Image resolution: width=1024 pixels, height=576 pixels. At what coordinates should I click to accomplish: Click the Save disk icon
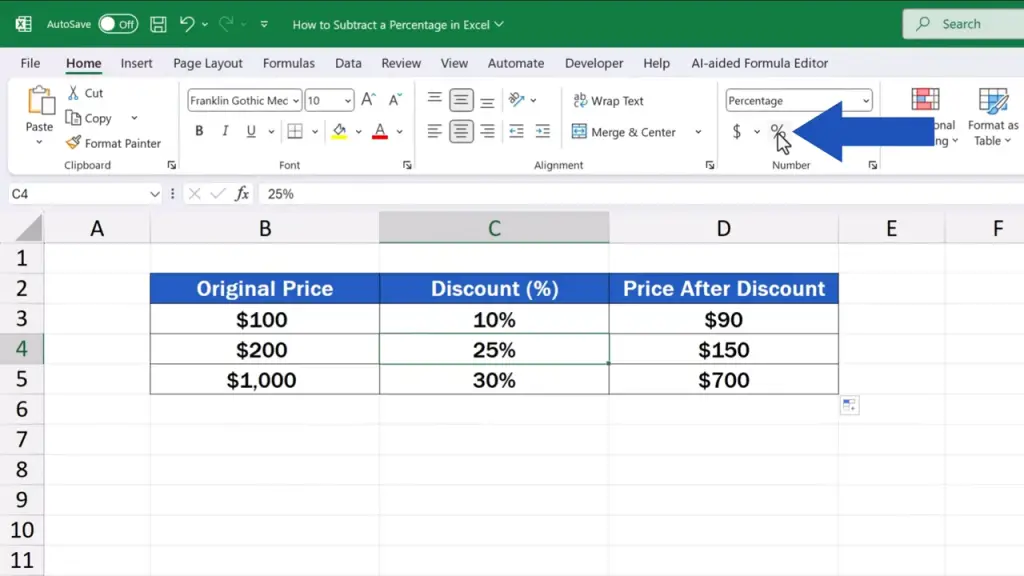click(158, 24)
